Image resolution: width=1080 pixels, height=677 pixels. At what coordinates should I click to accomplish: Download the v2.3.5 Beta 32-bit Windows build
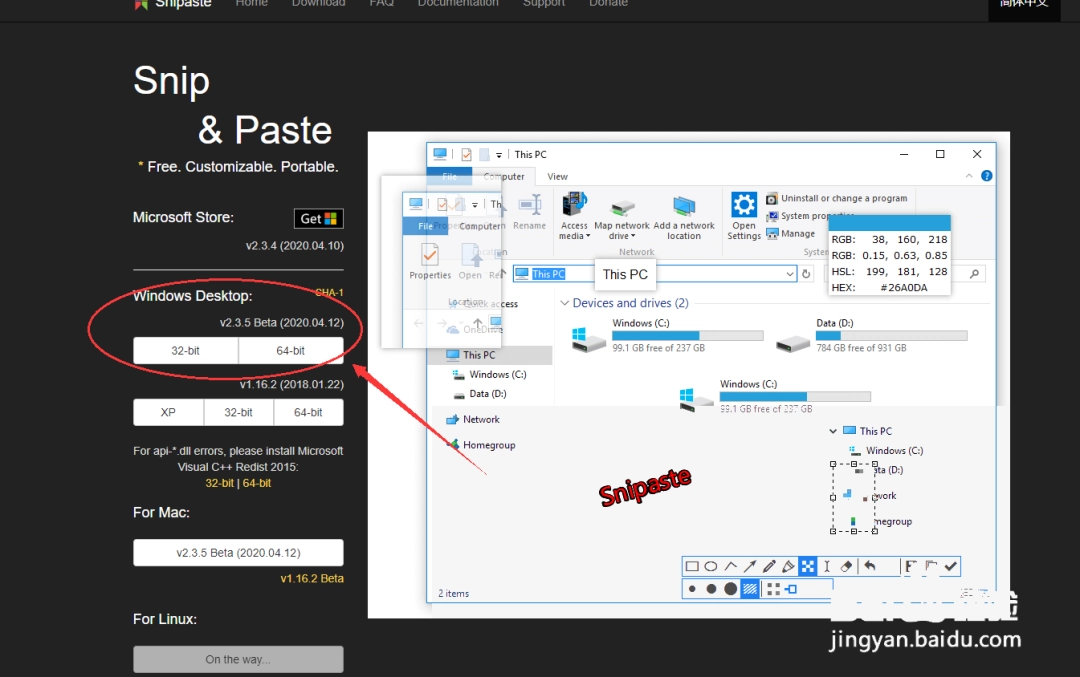(185, 351)
